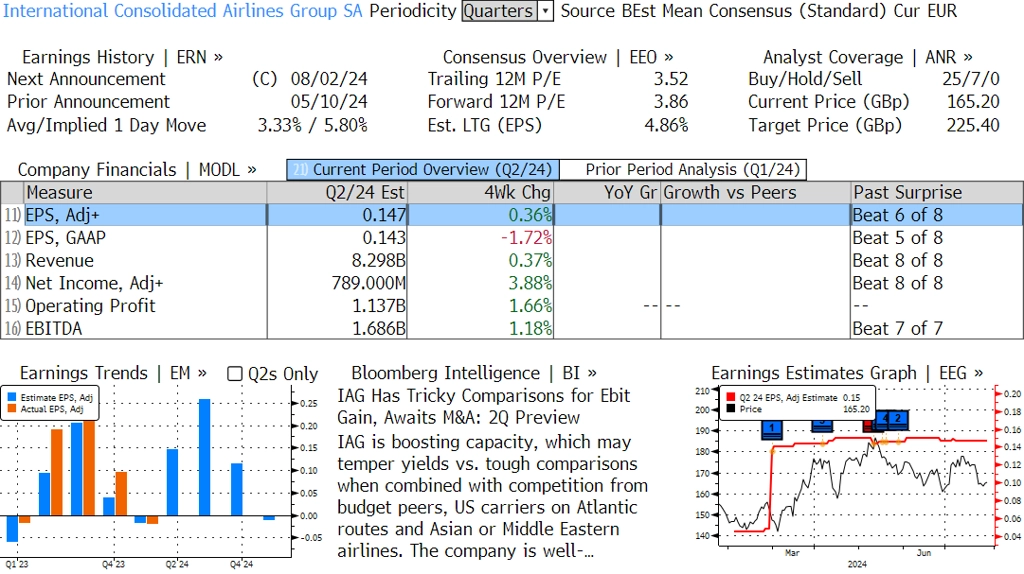Click the 4Wk Chg column header
The image size is (1024, 574).
point(481,193)
